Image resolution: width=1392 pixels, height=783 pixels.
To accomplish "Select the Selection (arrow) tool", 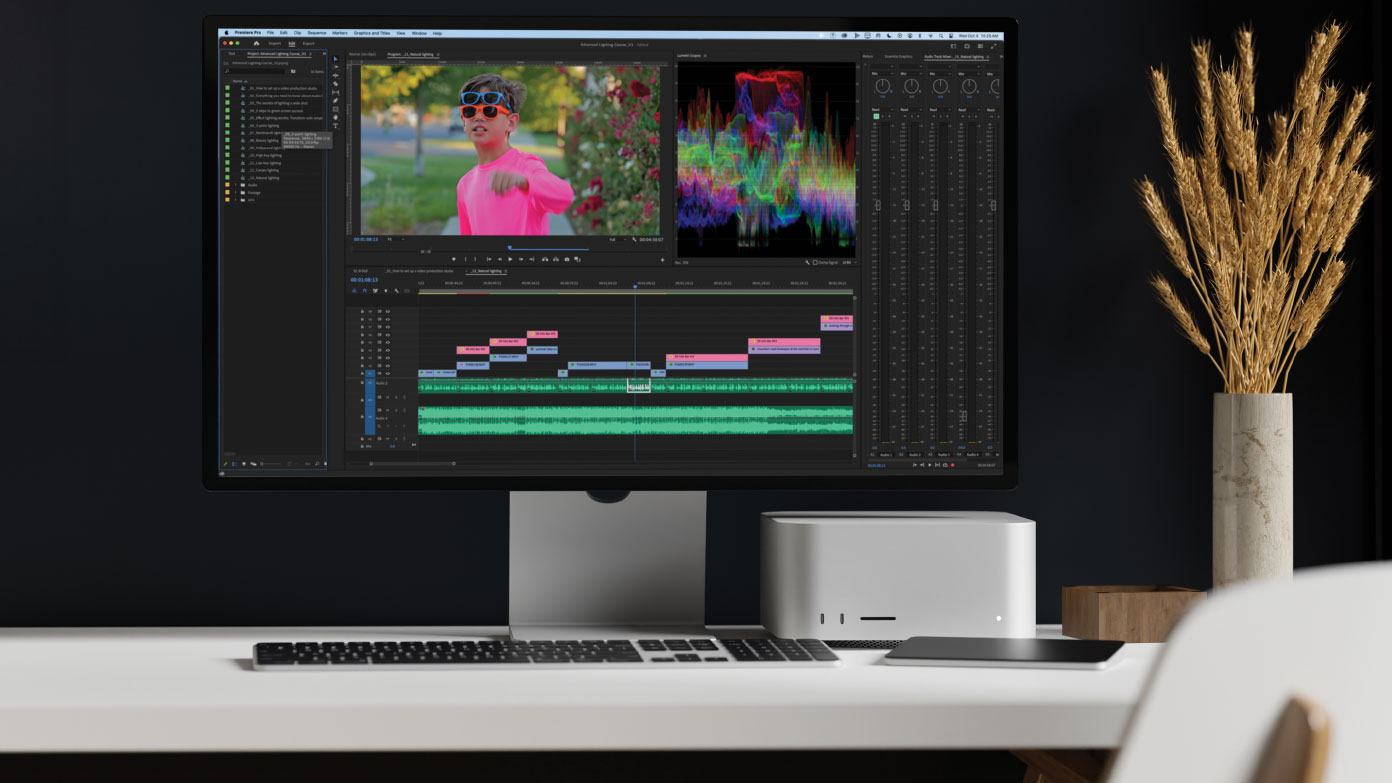I will 336,59.
